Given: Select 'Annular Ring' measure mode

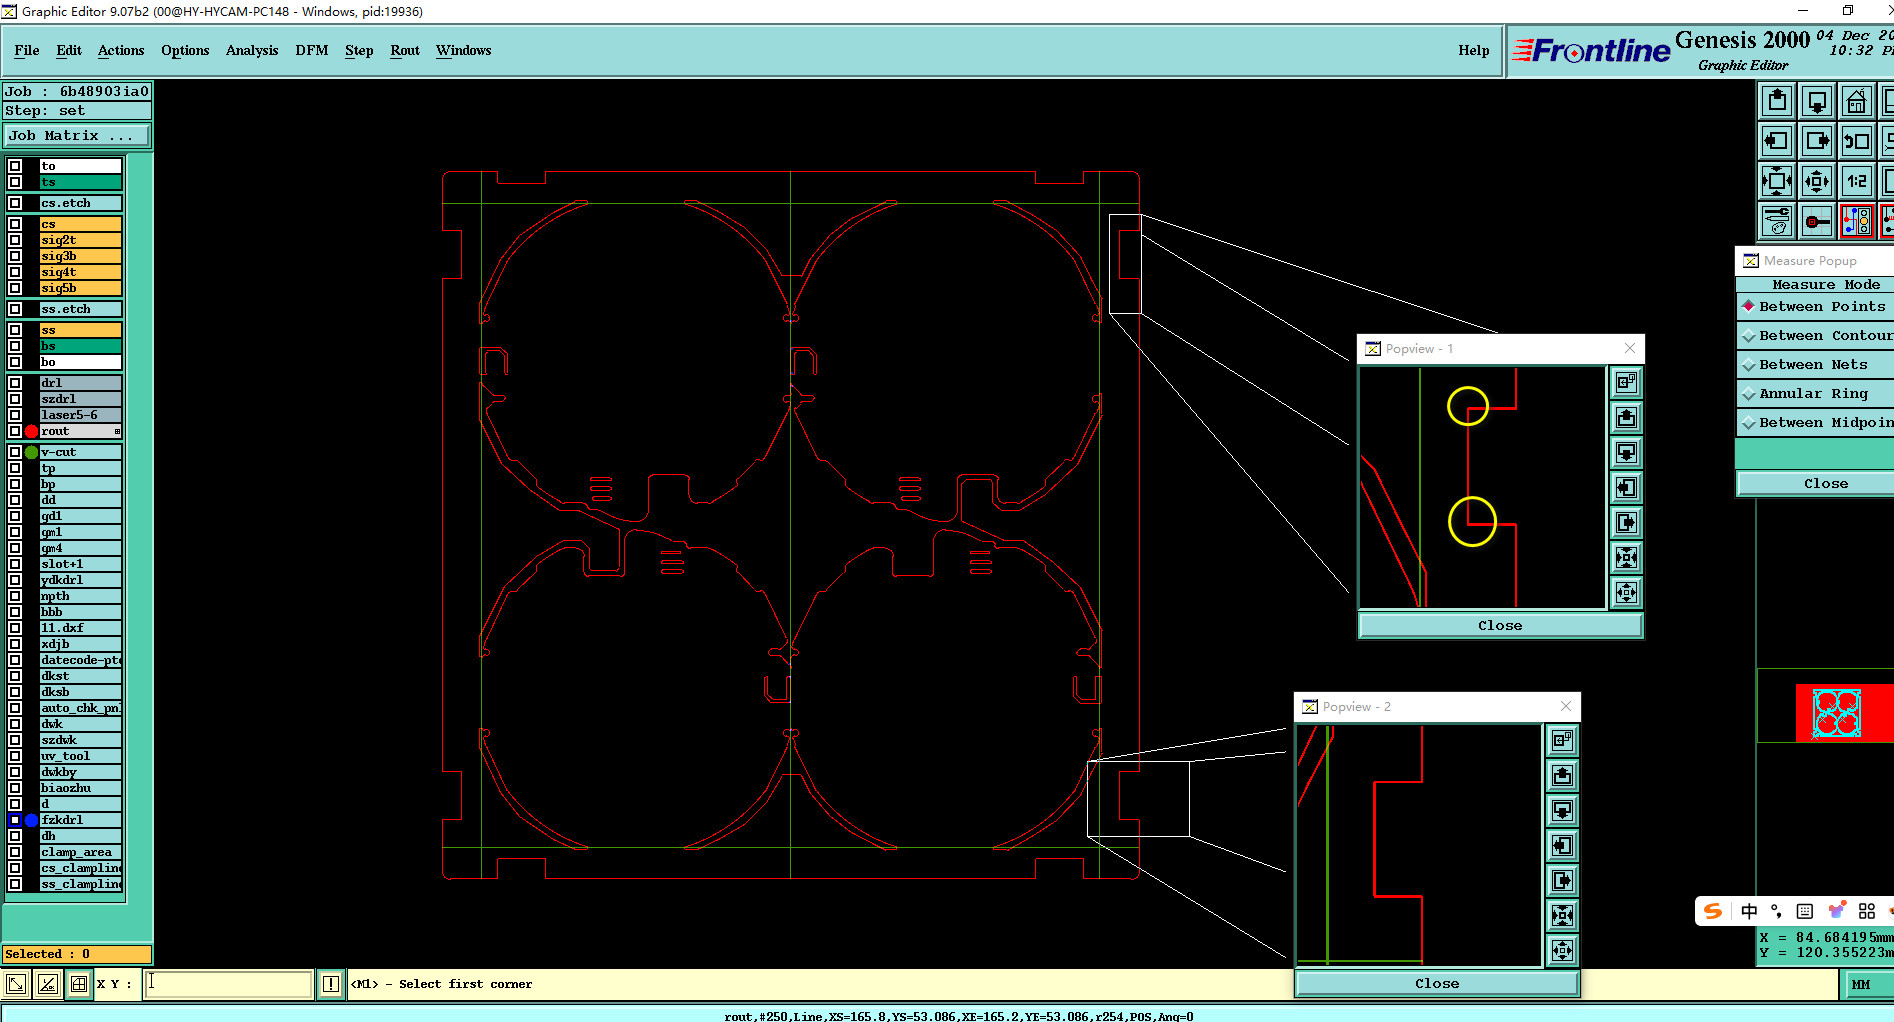Looking at the screenshot, I should (1815, 394).
